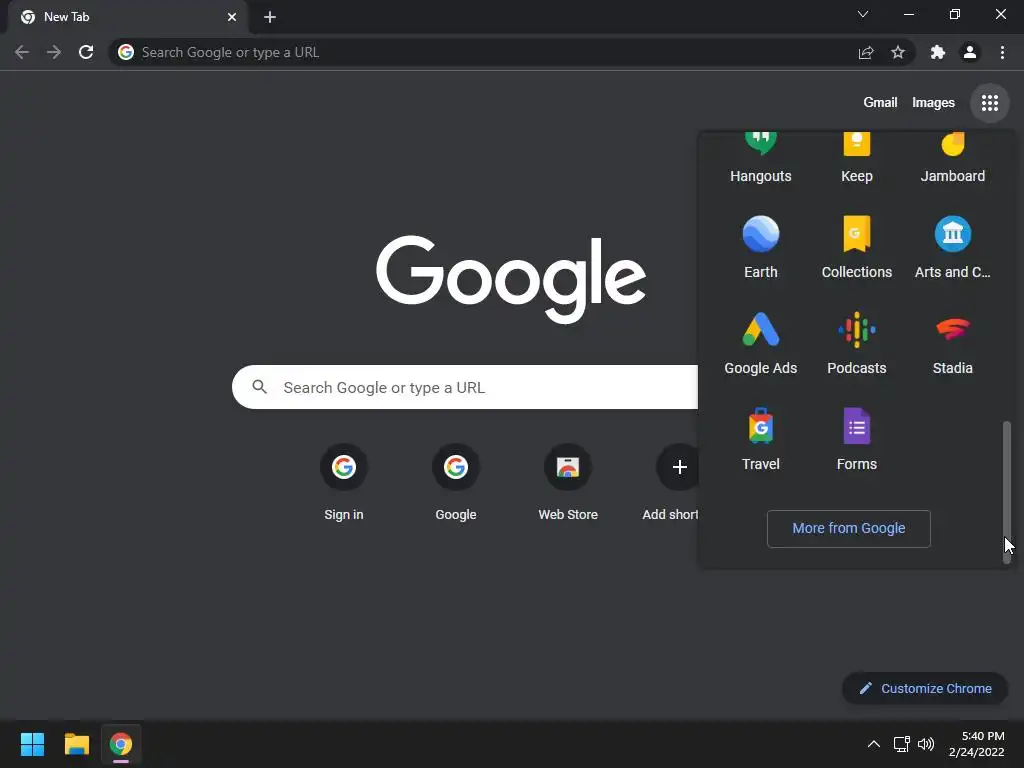
Task: Launch Google Podcasts
Action: [x=856, y=344]
